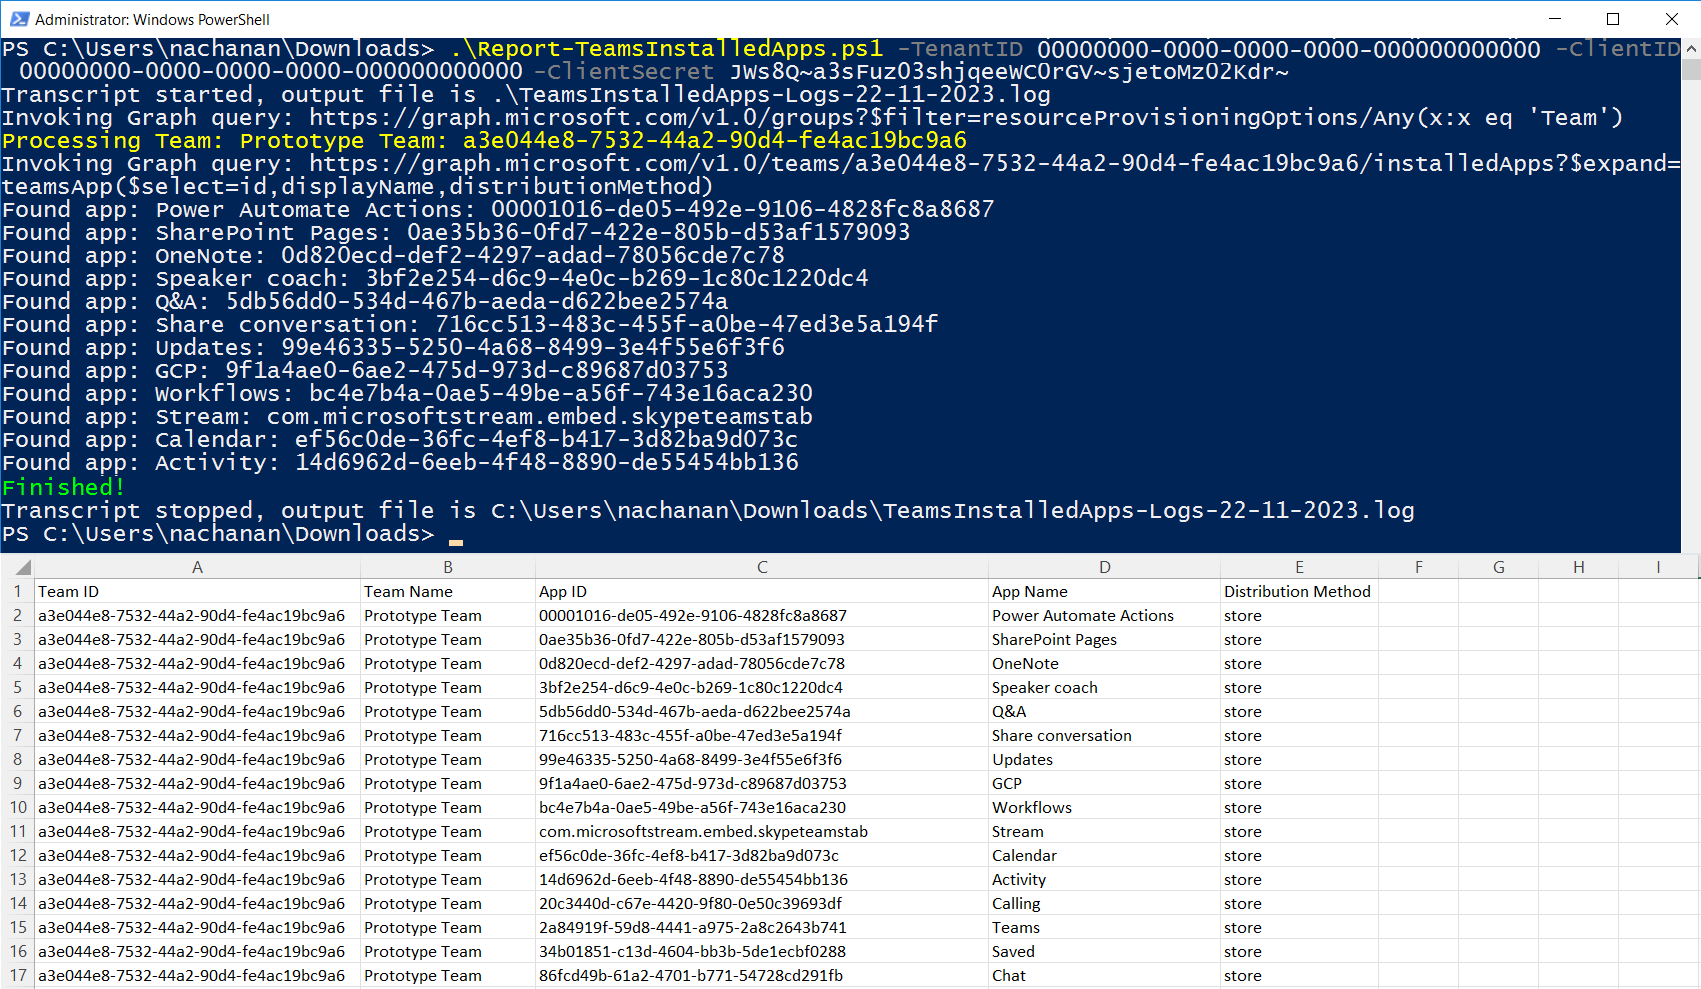Select column E header

1299,567
